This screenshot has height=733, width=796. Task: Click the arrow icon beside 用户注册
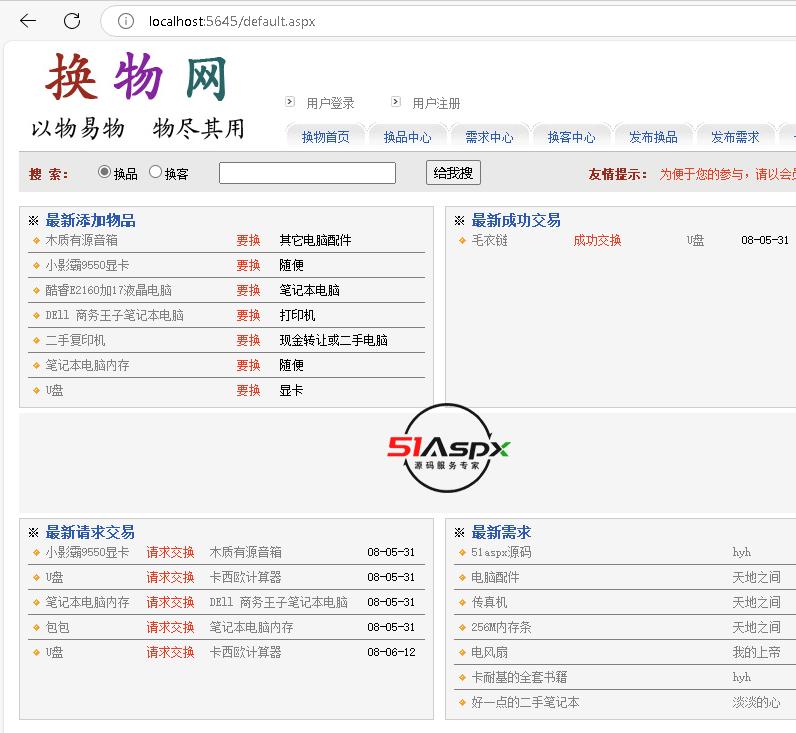coord(396,102)
